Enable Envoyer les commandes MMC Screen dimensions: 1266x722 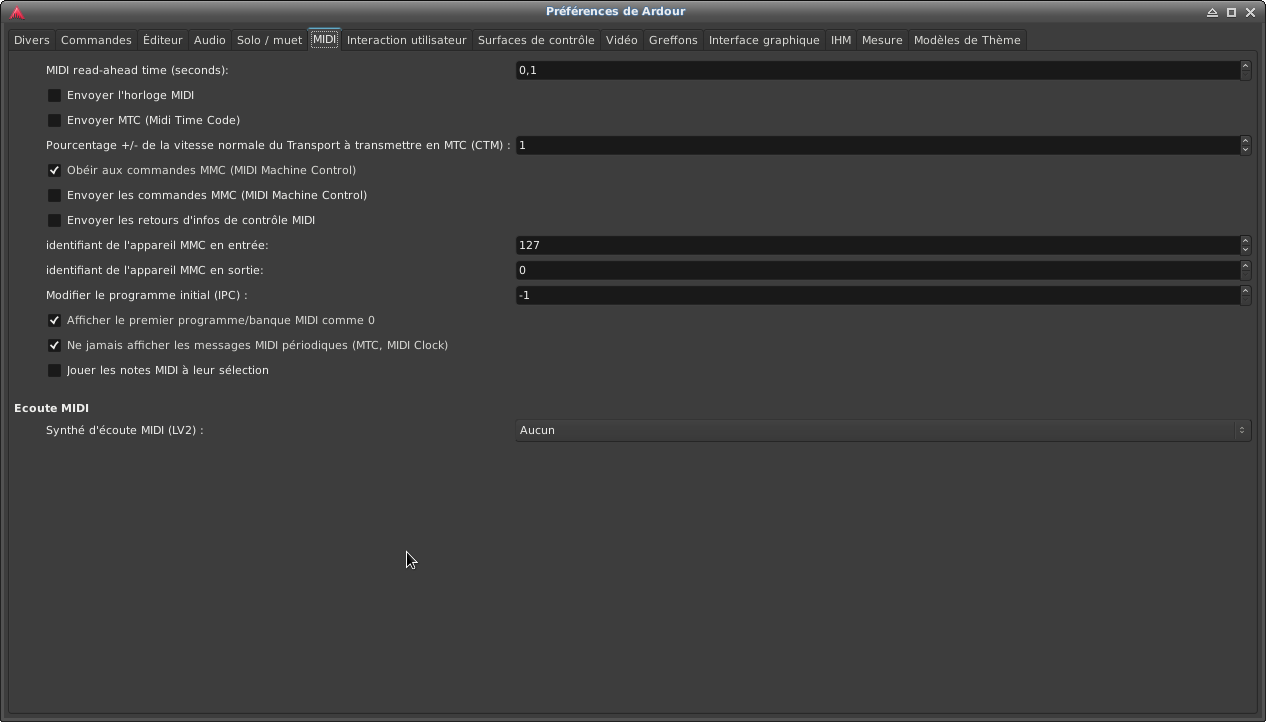pos(55,195)
